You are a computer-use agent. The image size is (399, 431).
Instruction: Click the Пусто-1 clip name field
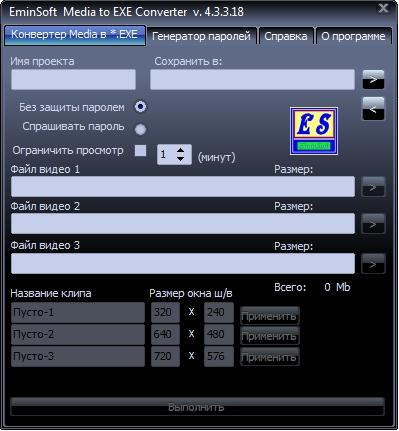pyautogui.click(x=78, y=313)
